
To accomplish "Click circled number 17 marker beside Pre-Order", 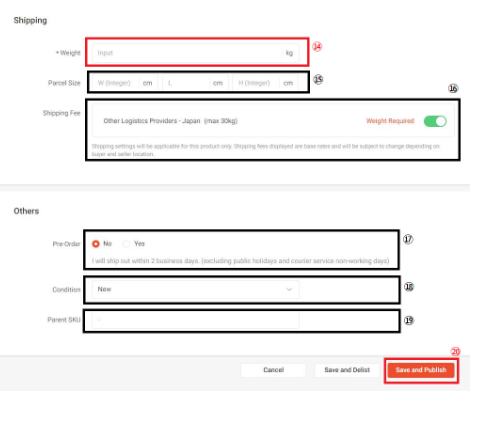I will pos(408,239).
